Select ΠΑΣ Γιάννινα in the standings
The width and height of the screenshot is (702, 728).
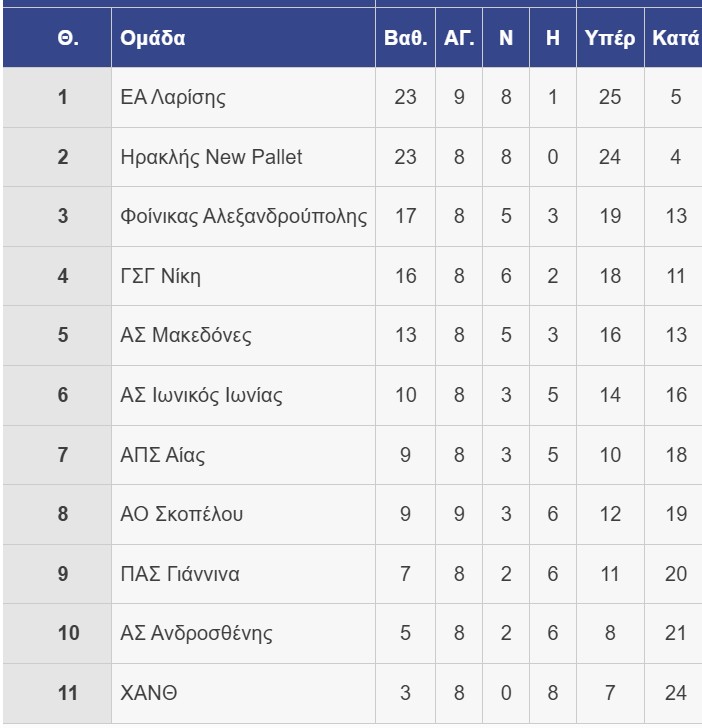180,574
